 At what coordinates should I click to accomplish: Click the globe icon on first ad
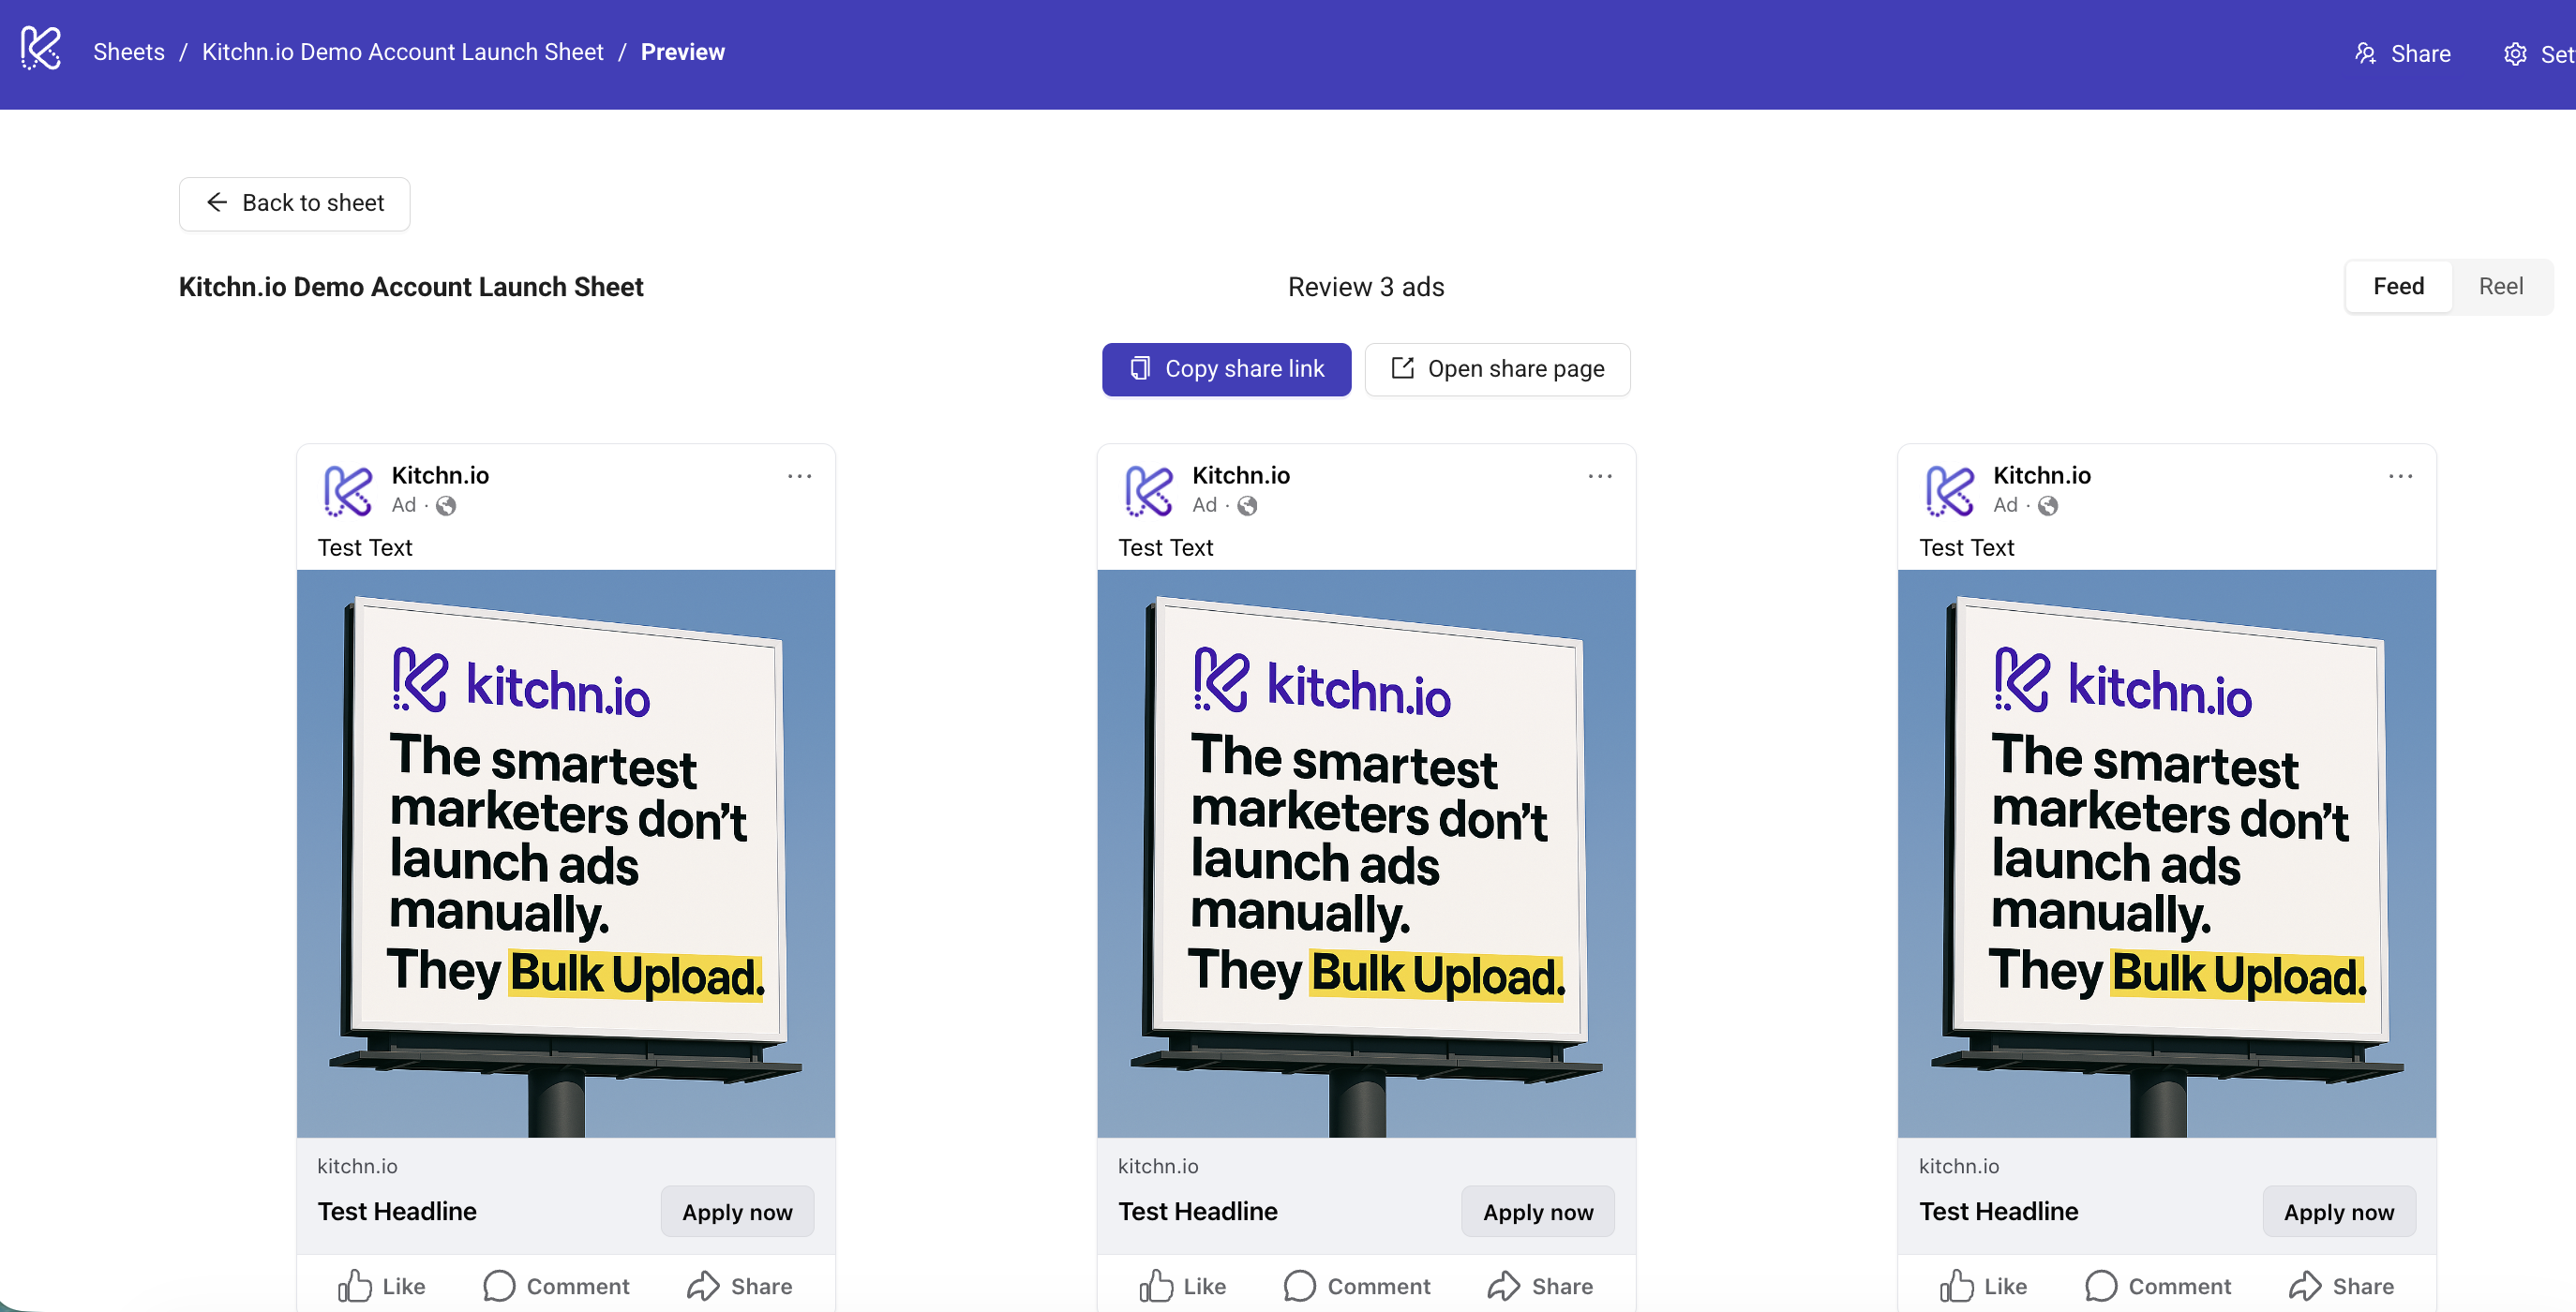click(446, 506)
